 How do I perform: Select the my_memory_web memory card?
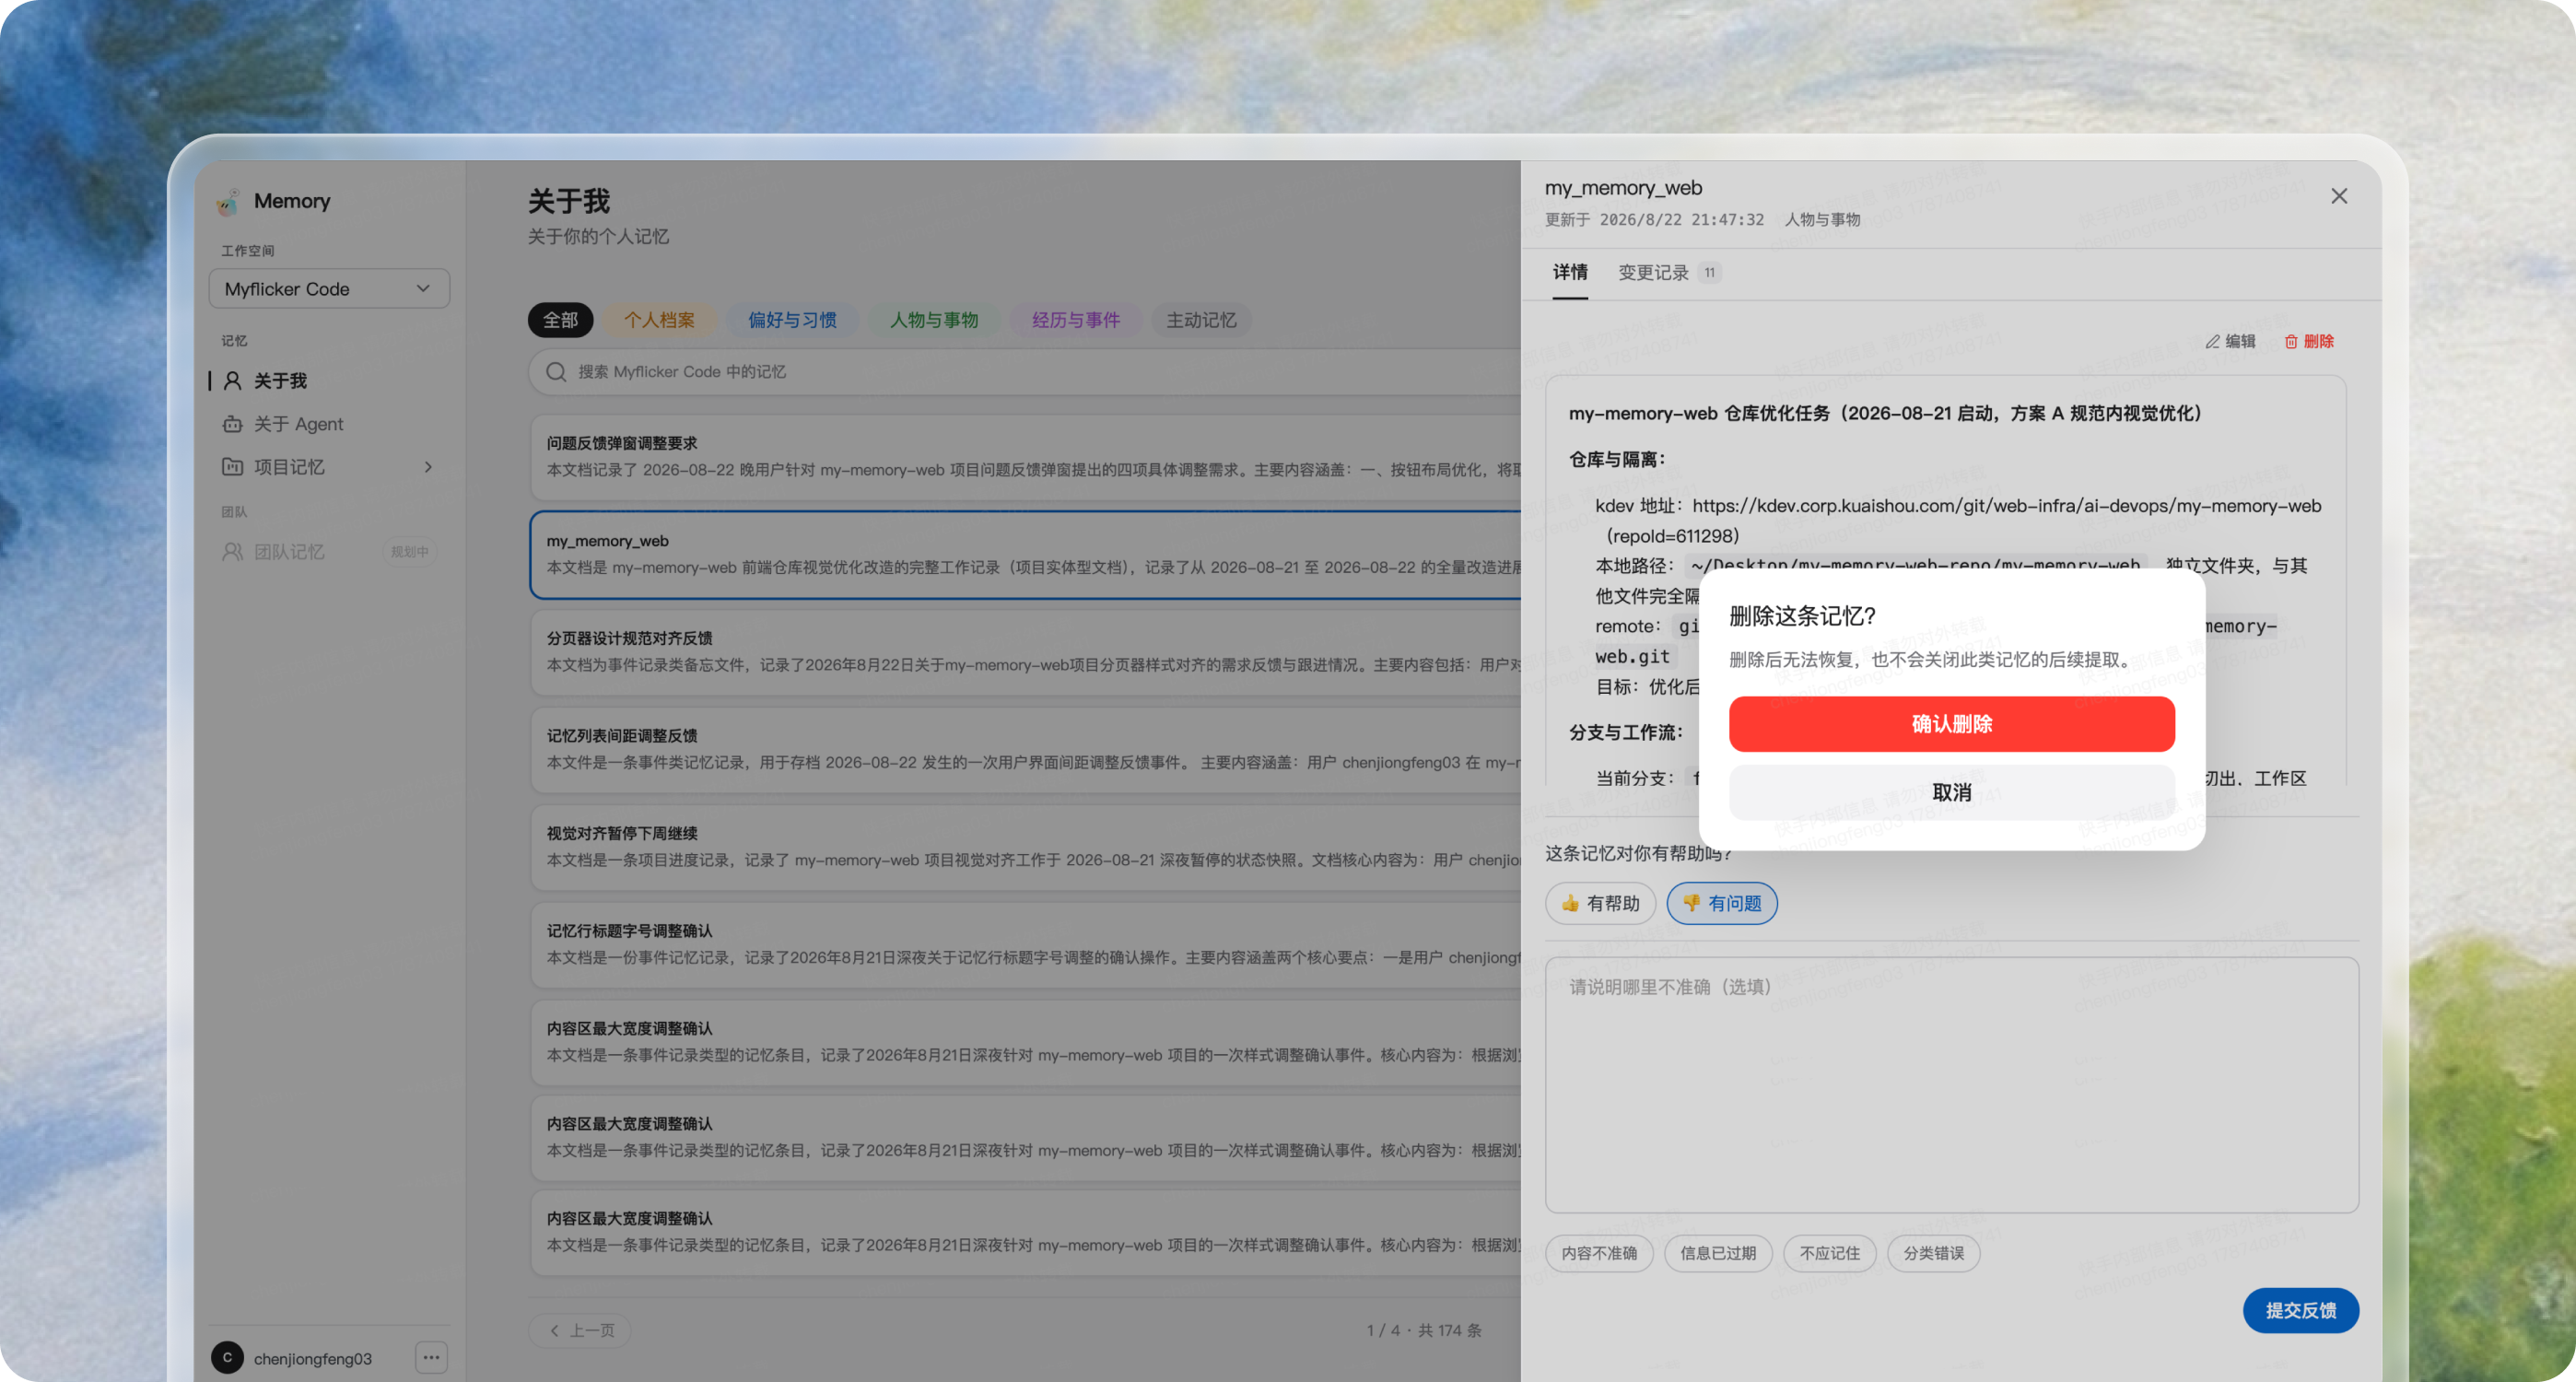coord(1025,554)
